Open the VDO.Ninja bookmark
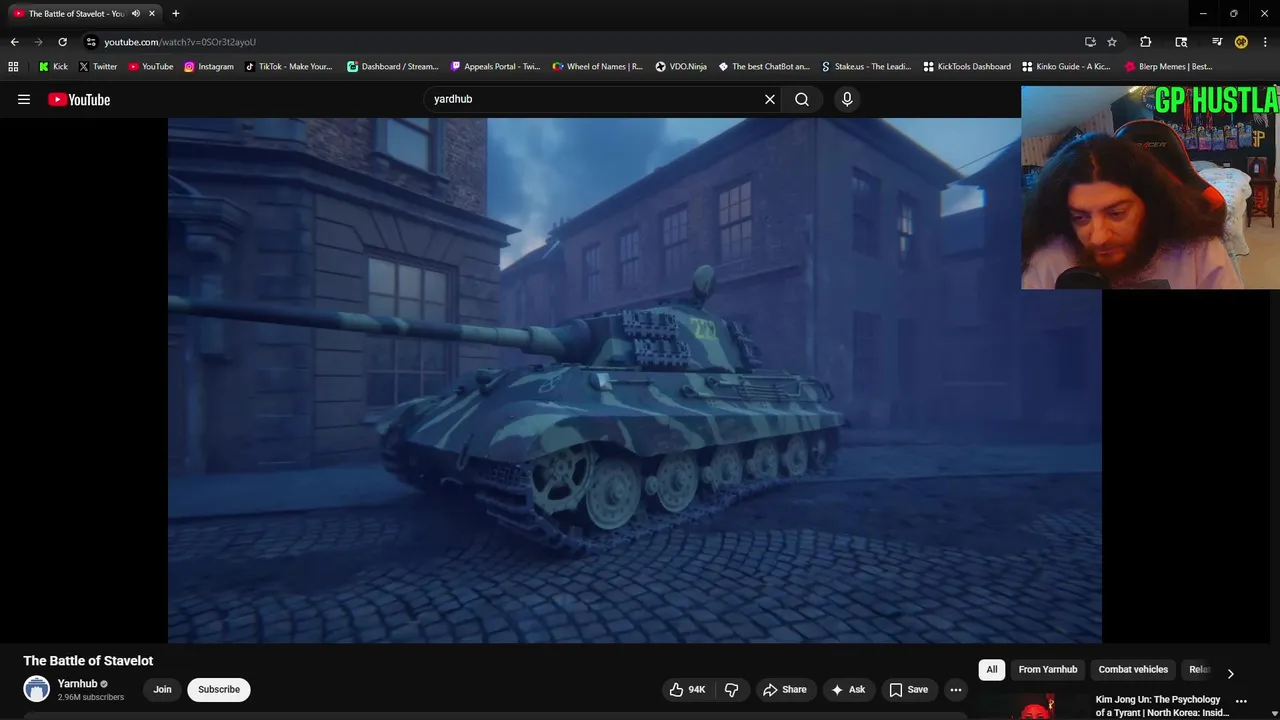1280x720 pixels. point(681,67)
